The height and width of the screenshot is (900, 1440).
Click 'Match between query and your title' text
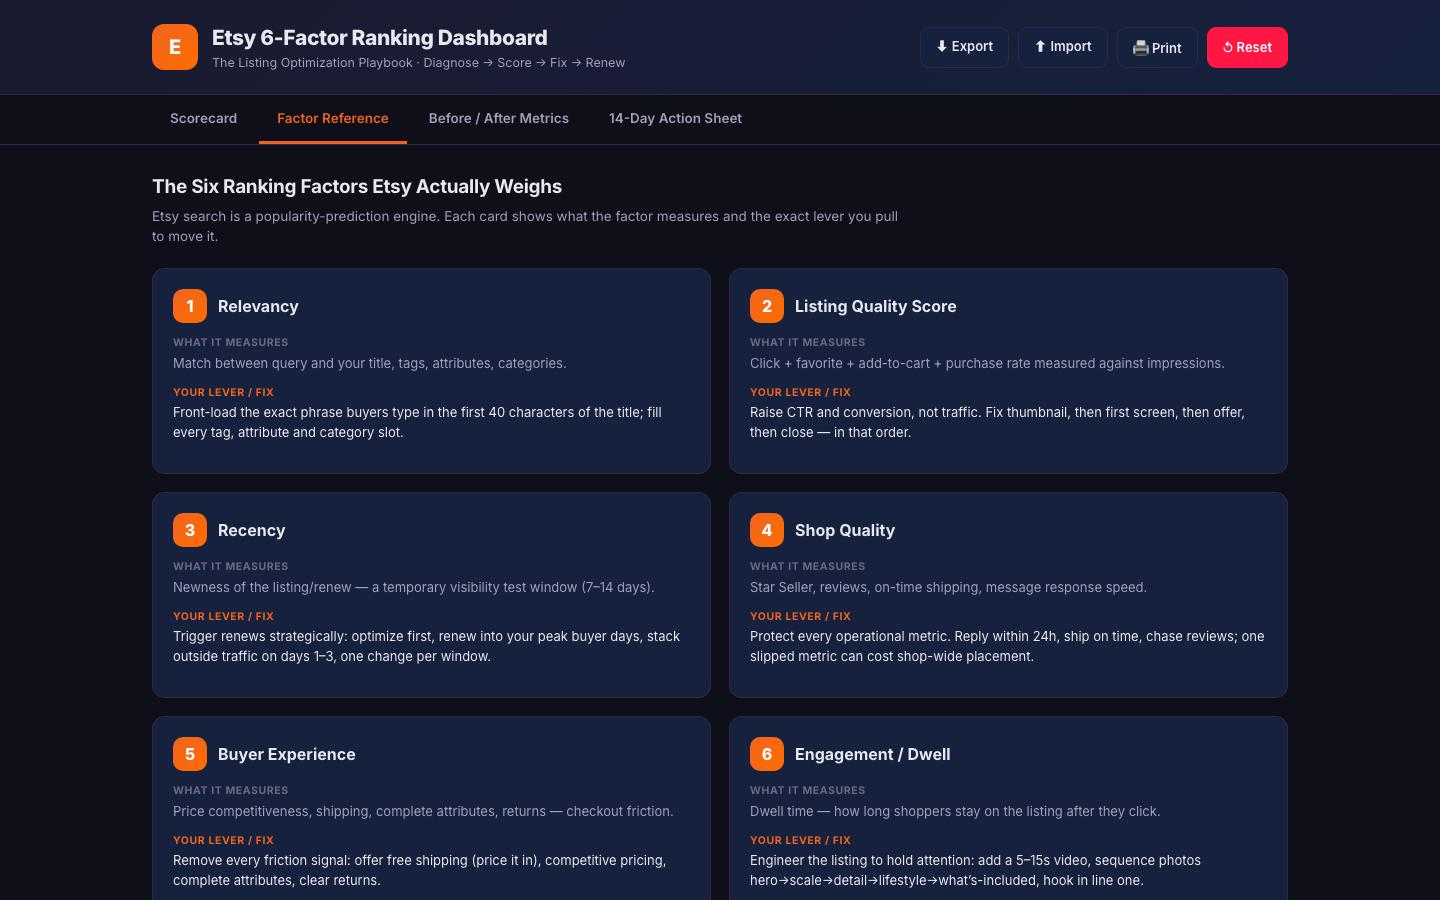pyautogui.click(x=370, y=363)
